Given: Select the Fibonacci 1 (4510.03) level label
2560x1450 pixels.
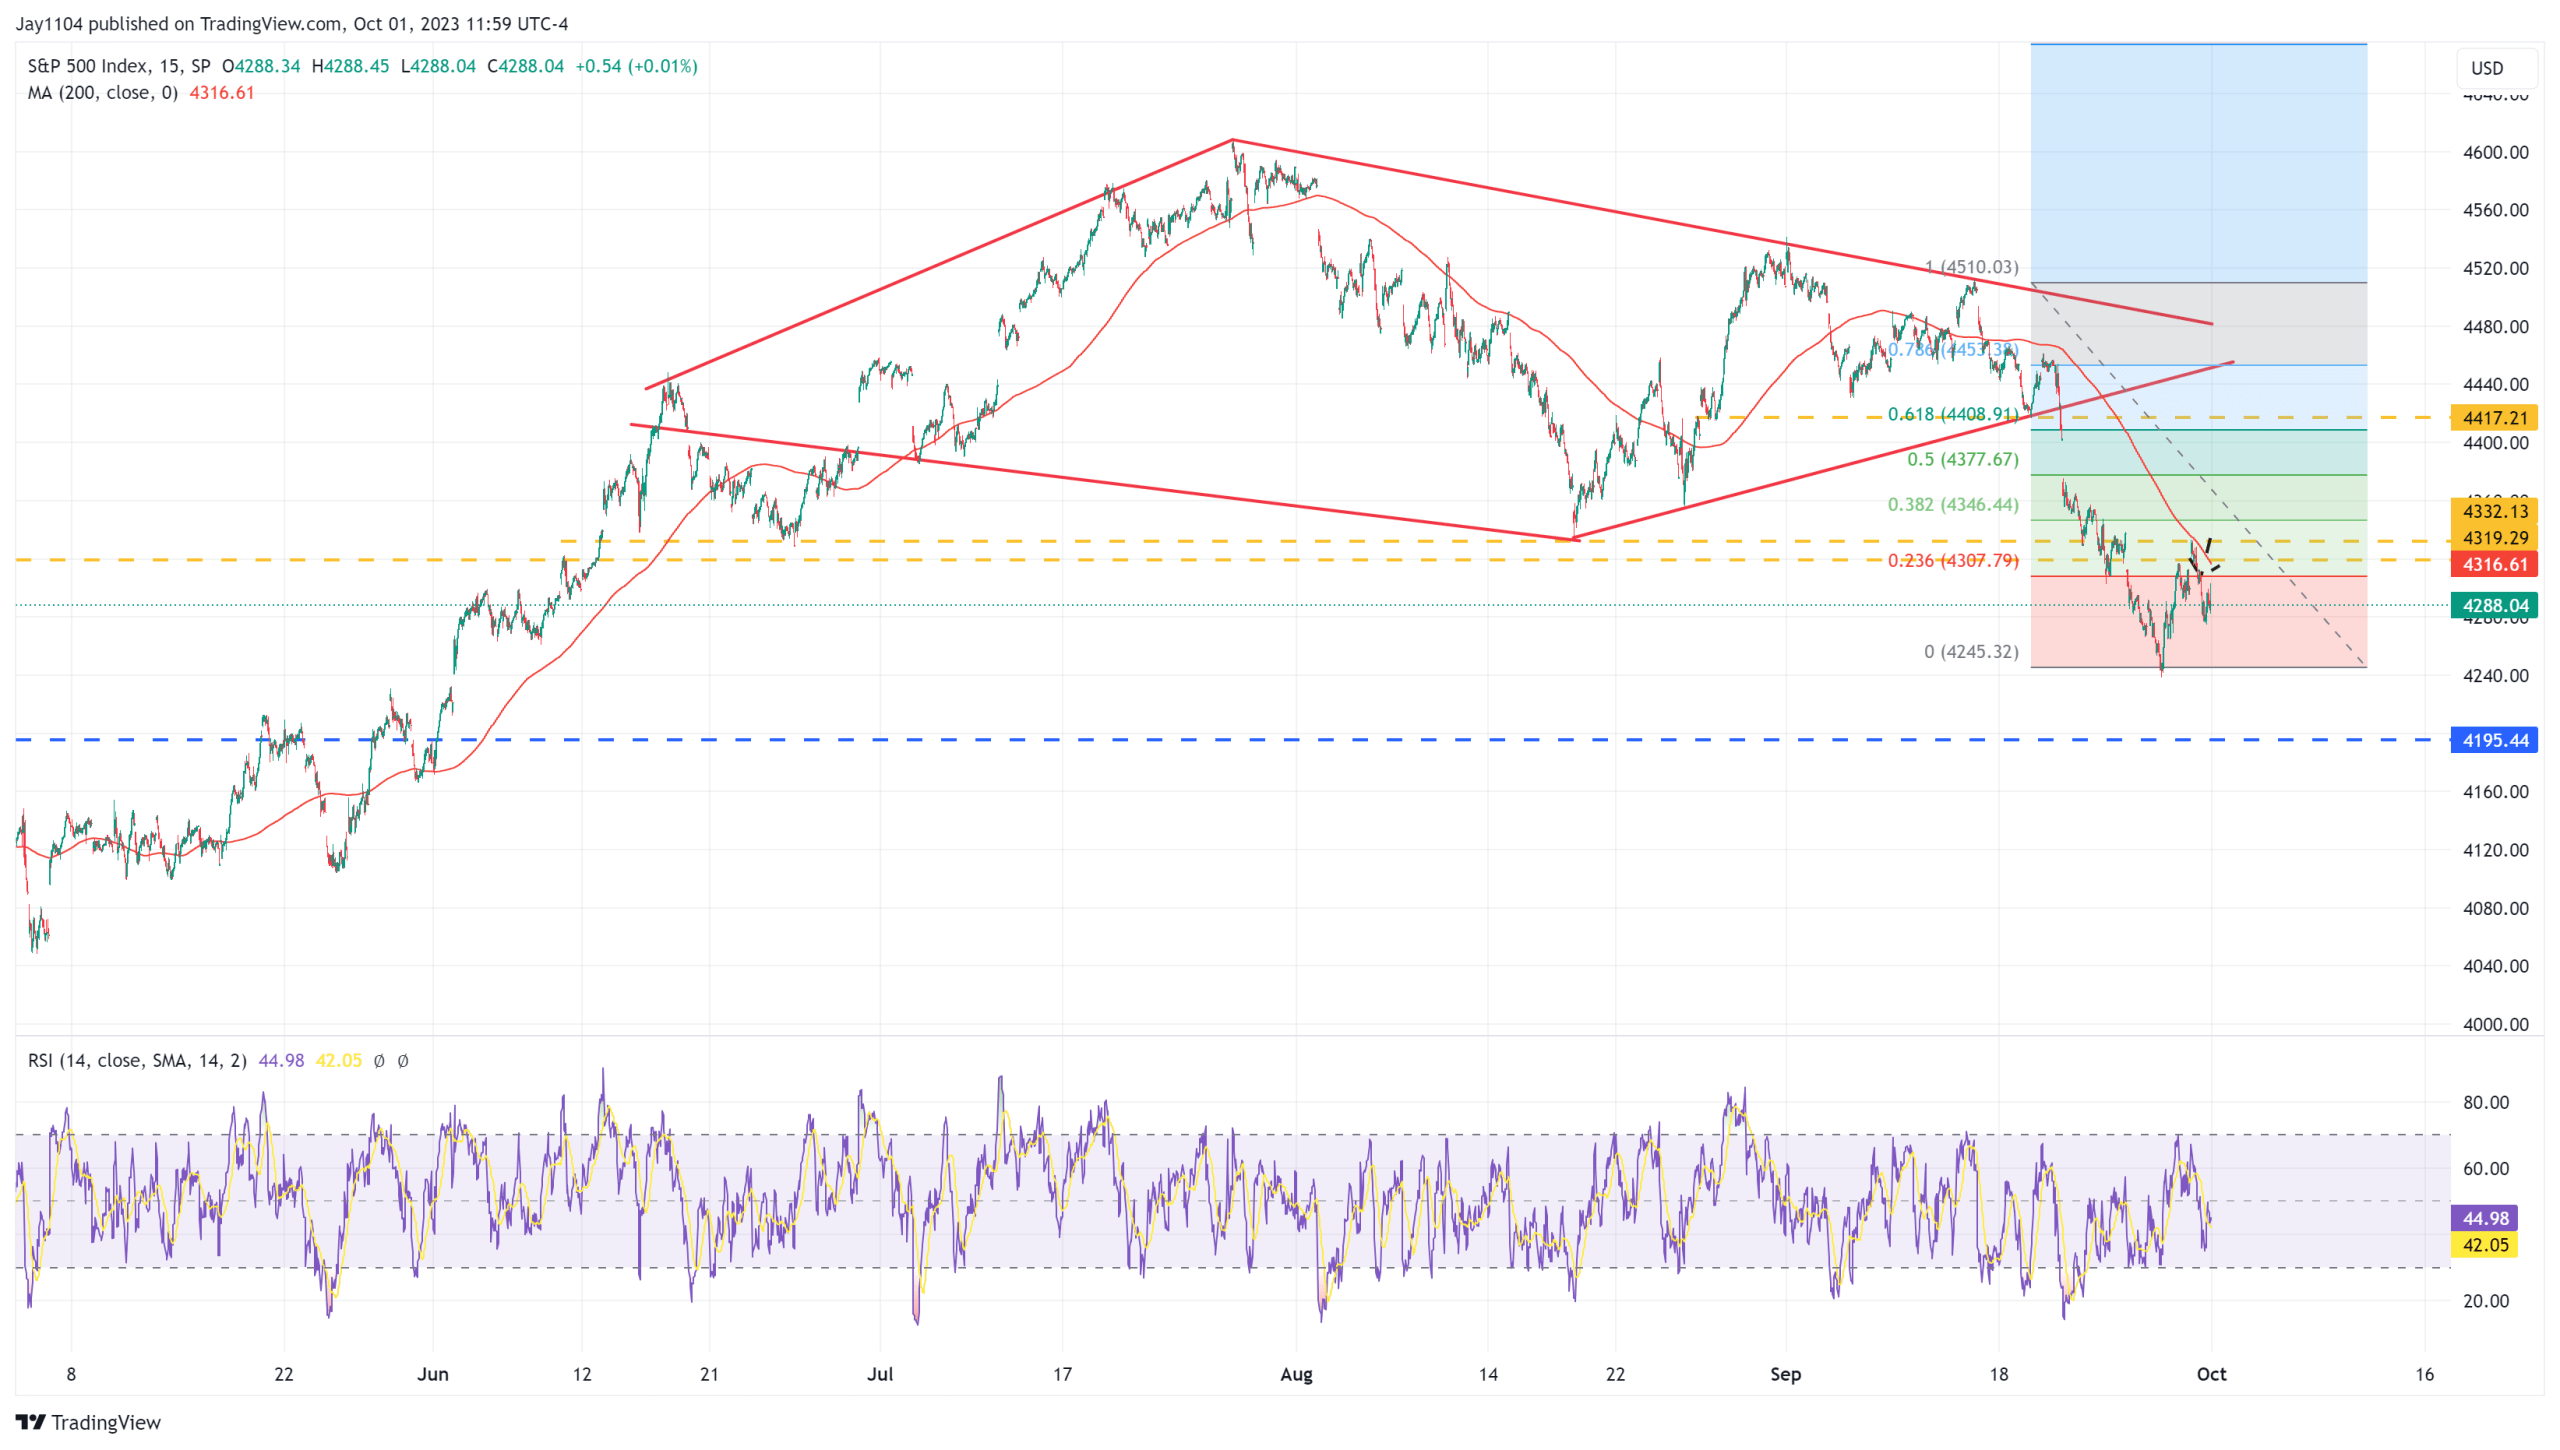Looking at the screenshot, I should coord(1971,267).
